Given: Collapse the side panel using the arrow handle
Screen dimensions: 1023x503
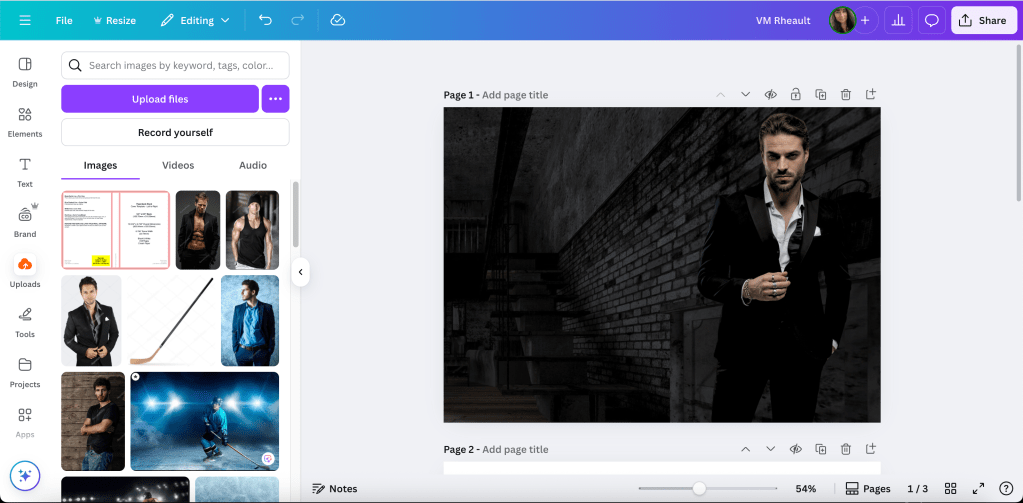Looking at the screenshot, I should (300, 271).
